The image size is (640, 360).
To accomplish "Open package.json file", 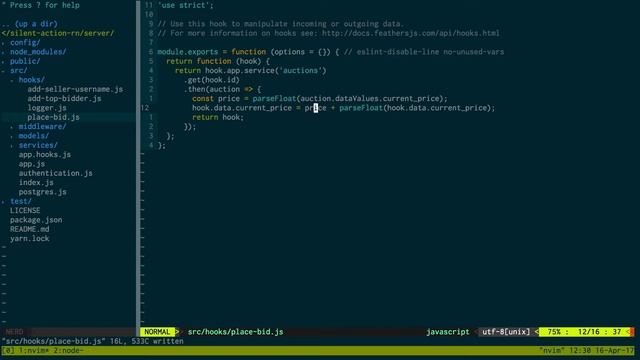I will coord(36,220).
